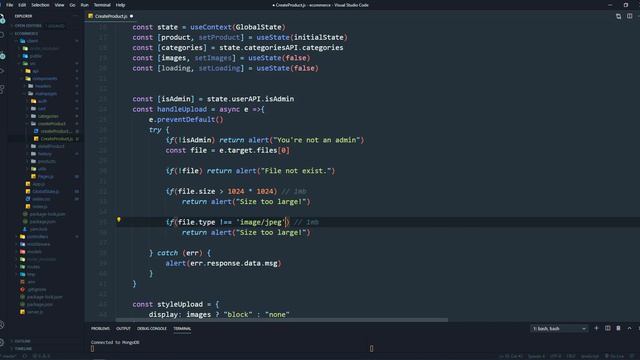Click on the 'handleUpload' function name
The image size is (640, 360).
182,109
